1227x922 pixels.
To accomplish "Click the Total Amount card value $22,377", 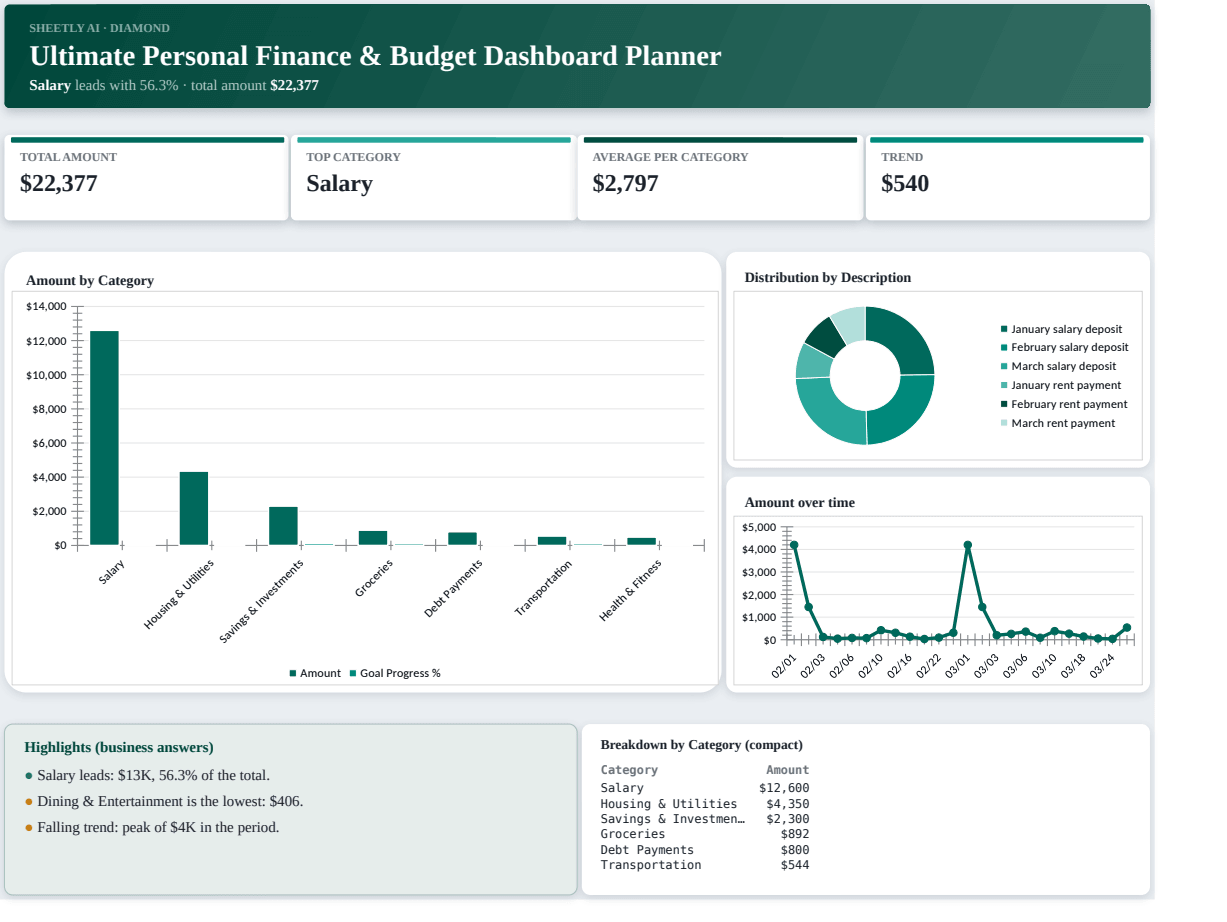I will pos(59,184).
